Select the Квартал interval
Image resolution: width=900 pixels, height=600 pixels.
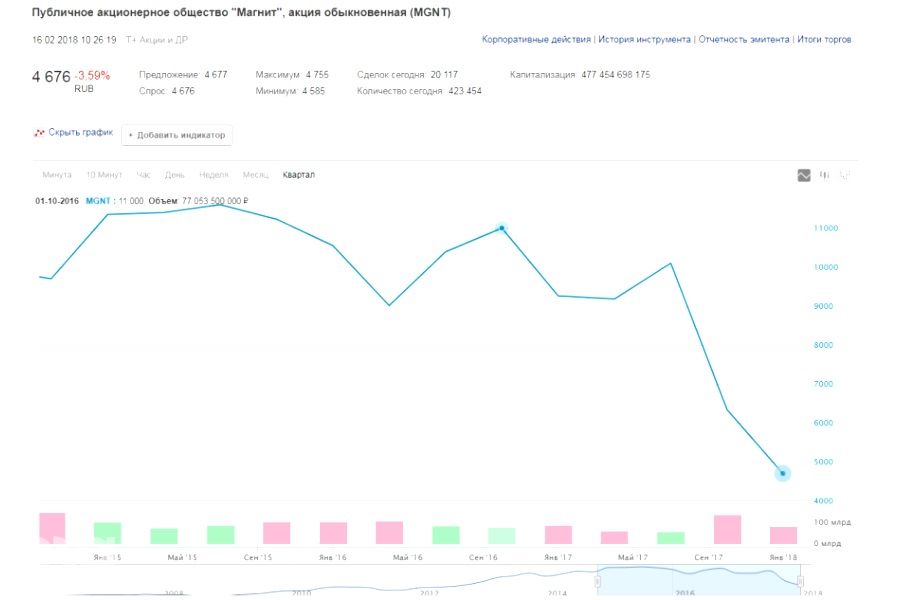click(x=299, y=175)
